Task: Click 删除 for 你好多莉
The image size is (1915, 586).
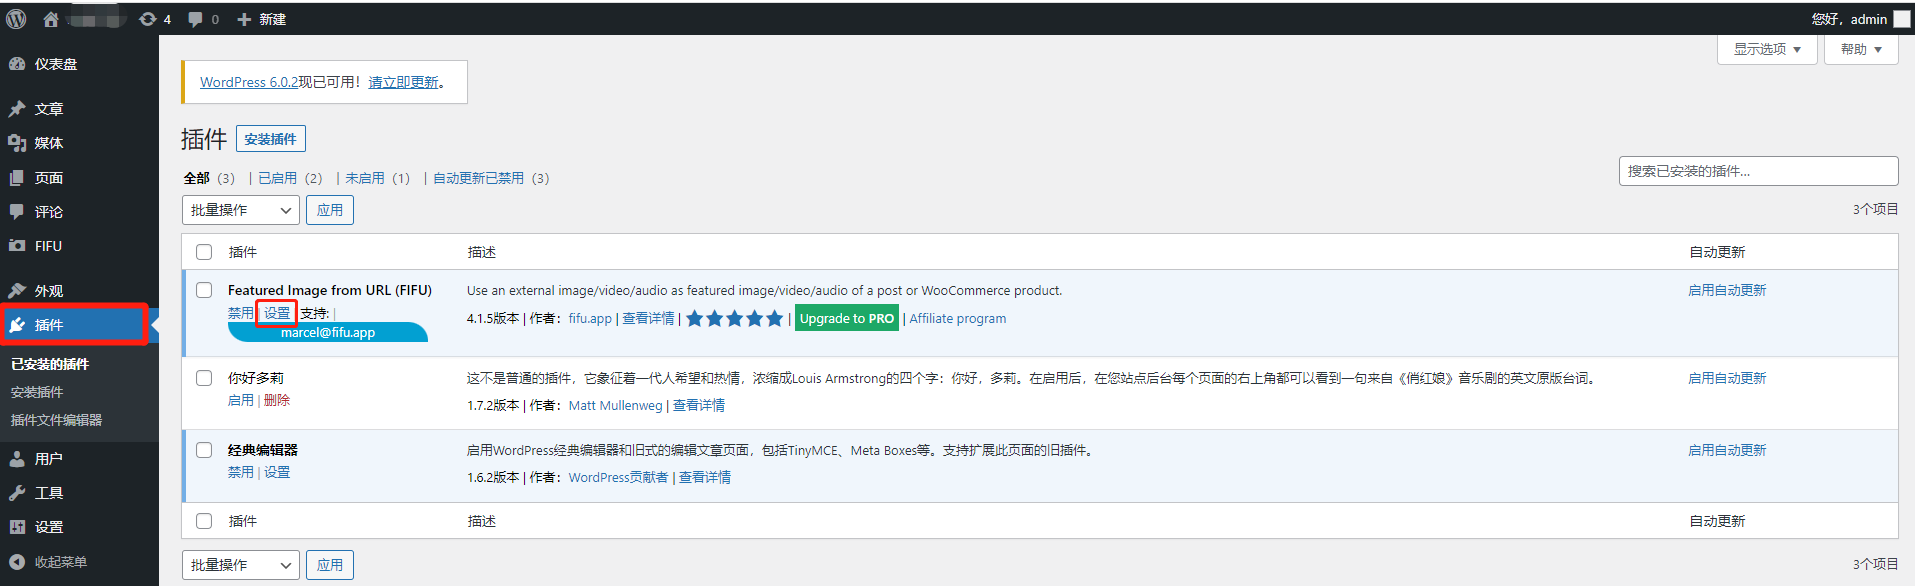Action: 277,400
